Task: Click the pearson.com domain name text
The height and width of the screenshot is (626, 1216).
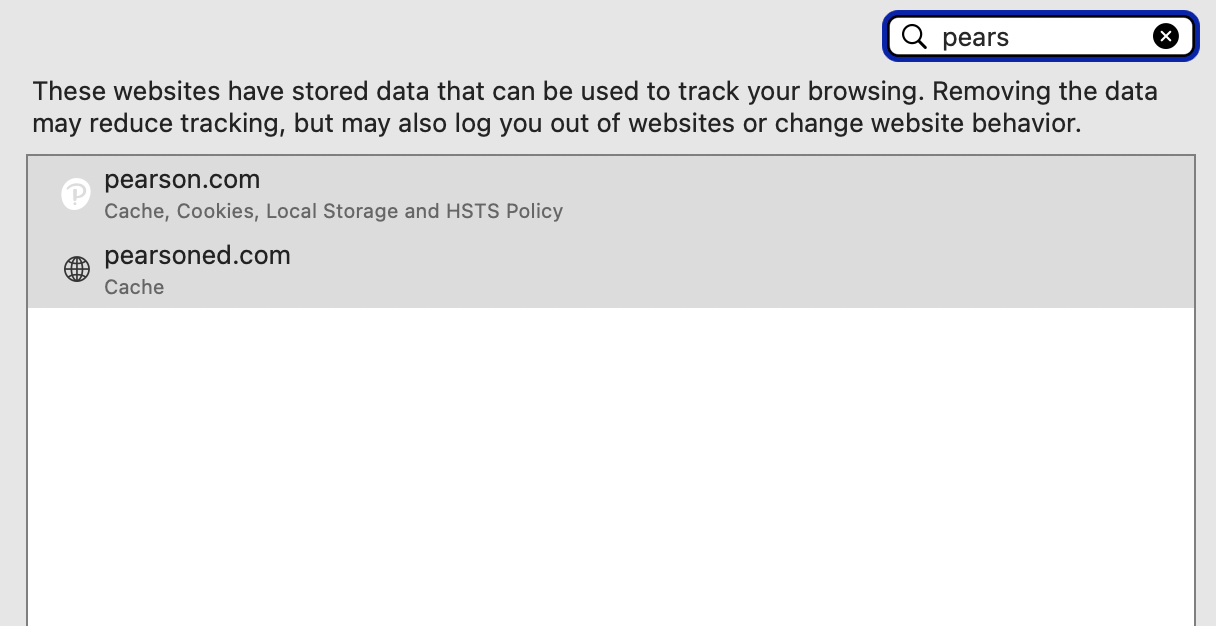Action: pos(182,180)
